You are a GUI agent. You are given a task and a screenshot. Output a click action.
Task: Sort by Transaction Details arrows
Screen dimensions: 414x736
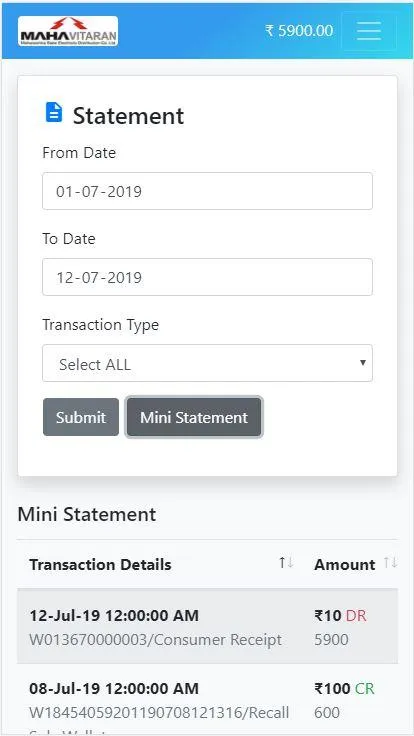tap(286, 562)
